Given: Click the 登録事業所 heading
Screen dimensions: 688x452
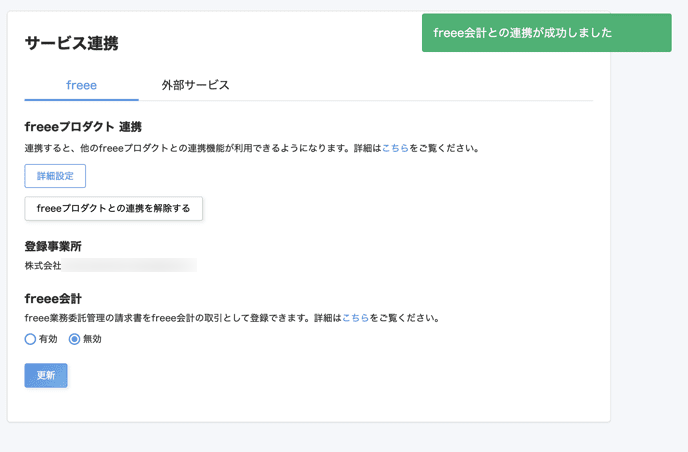Looking at the screenshot, I should pos(53,246).
